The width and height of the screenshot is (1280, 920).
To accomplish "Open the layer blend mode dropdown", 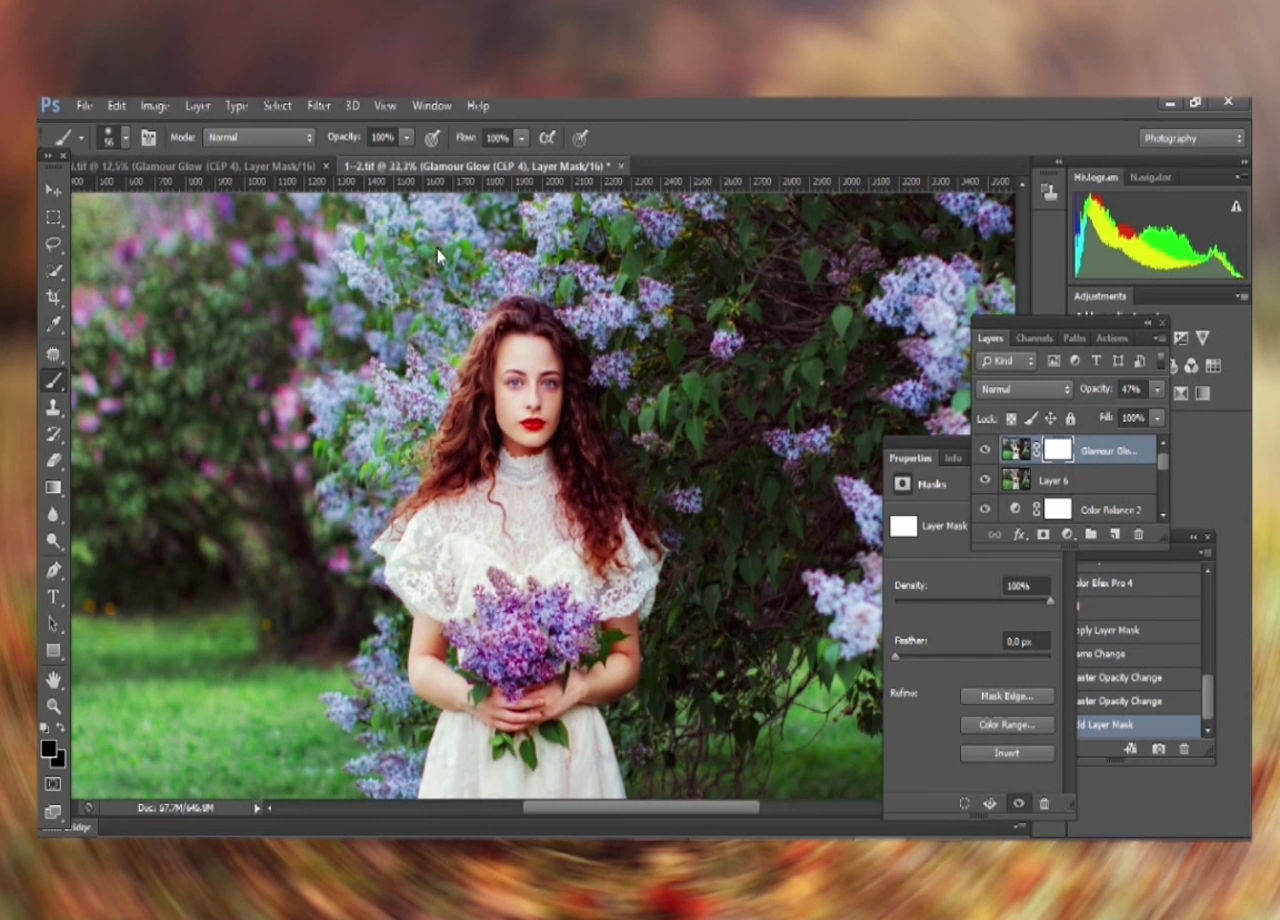I will pyautogui.click(x=1025, y=389).
